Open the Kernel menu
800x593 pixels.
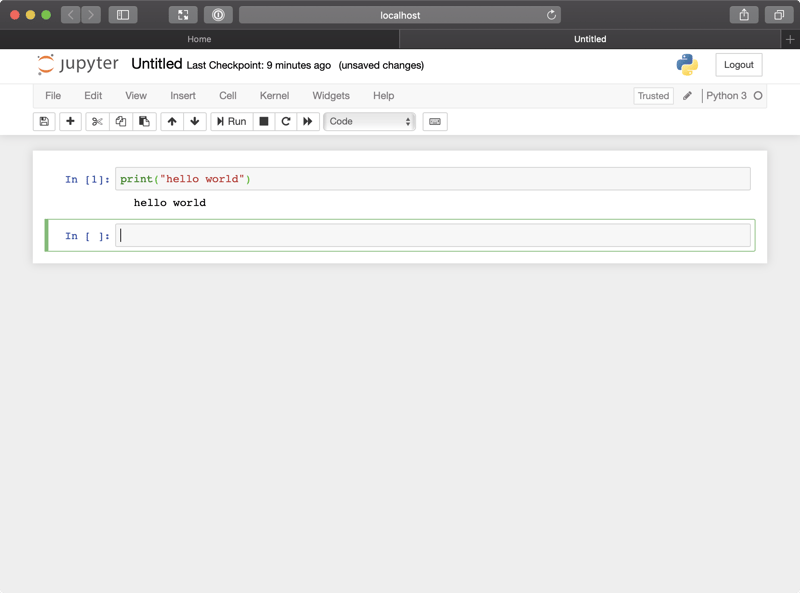[x=274, y=96]
